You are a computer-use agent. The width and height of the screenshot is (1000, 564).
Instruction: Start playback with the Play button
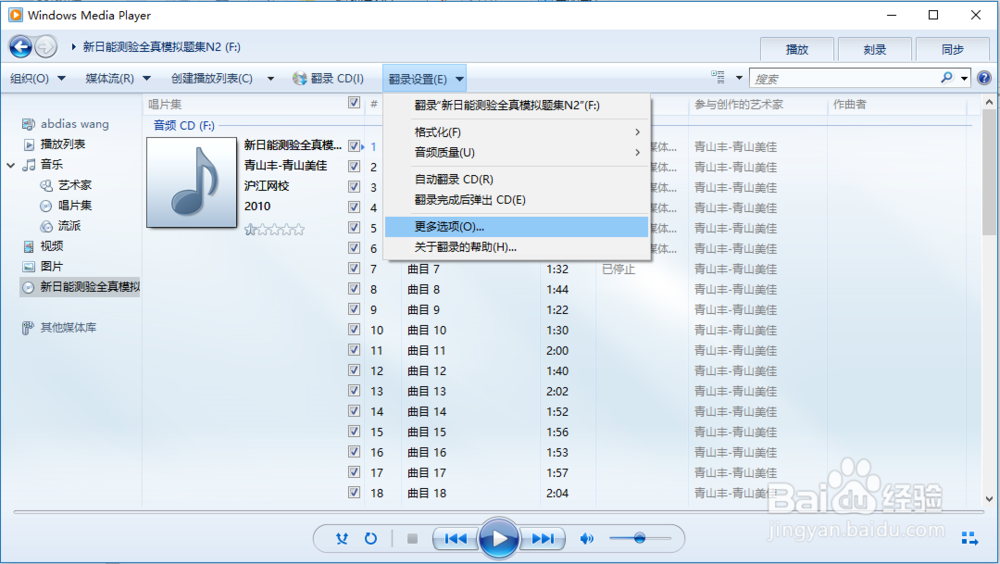pos(499,539)
